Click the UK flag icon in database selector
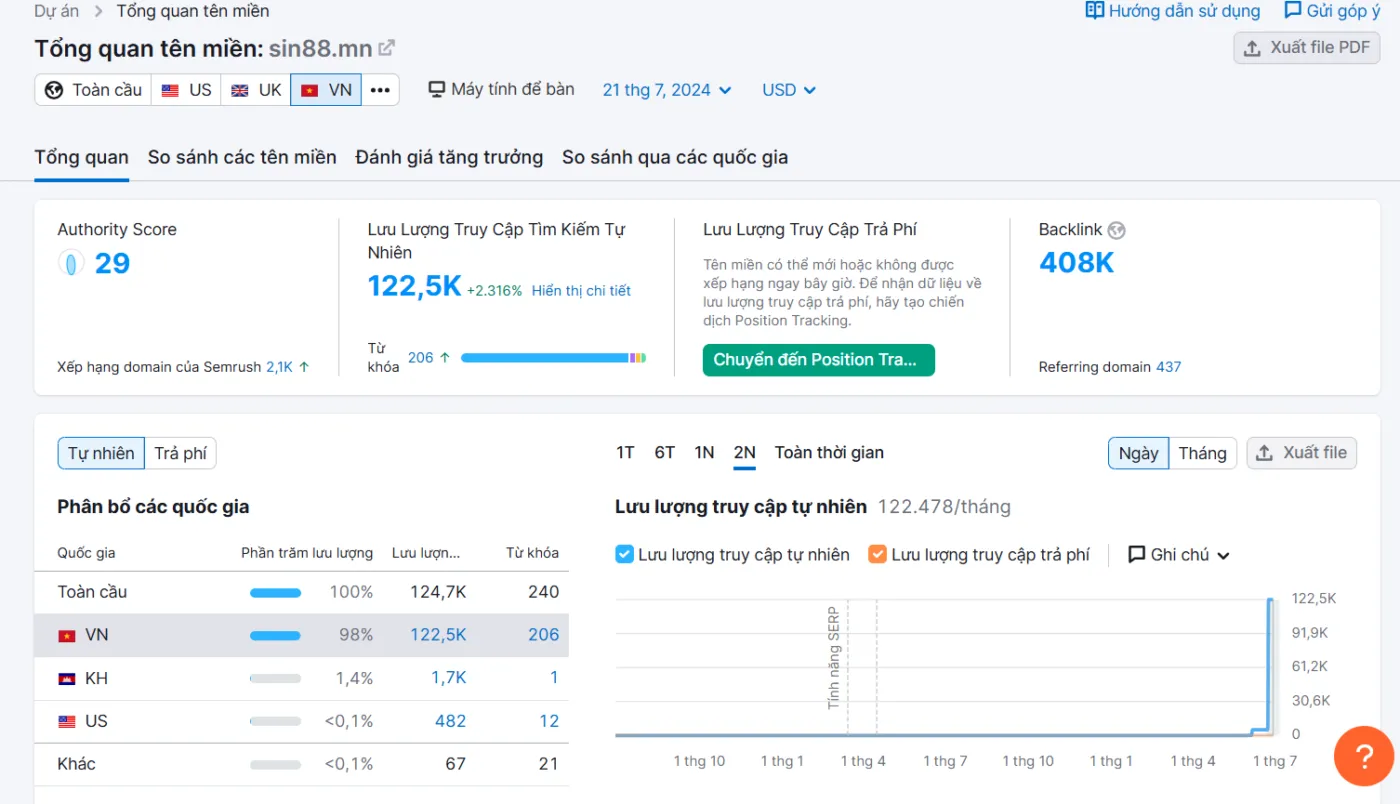 coord(240,90)
